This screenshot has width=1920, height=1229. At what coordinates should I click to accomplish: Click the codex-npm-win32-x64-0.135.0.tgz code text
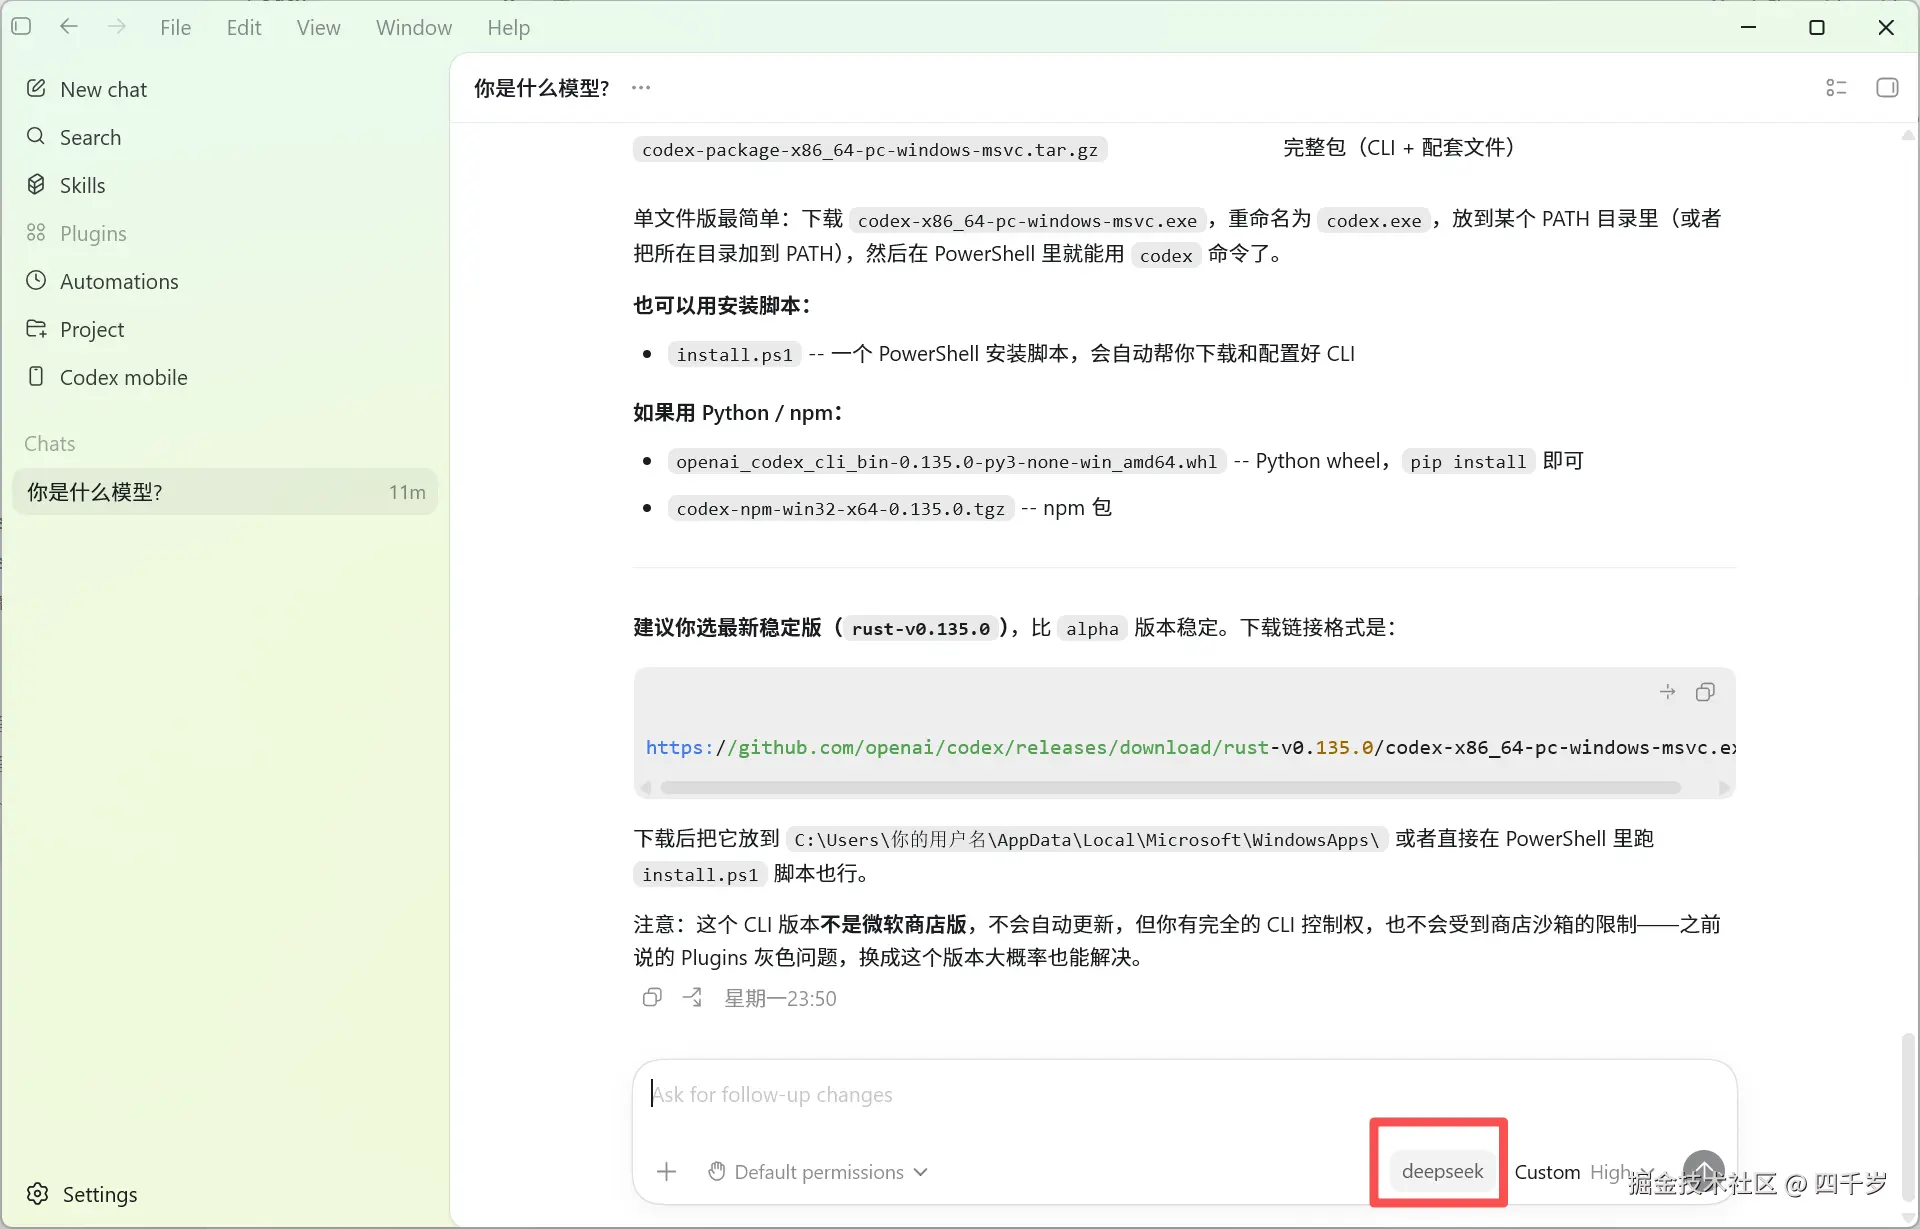point(840,509)
